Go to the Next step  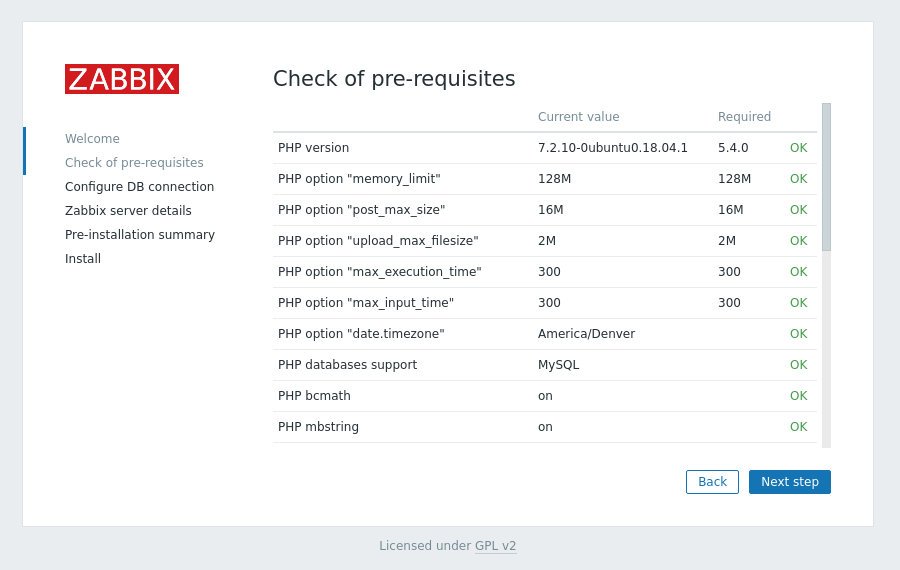789,482
